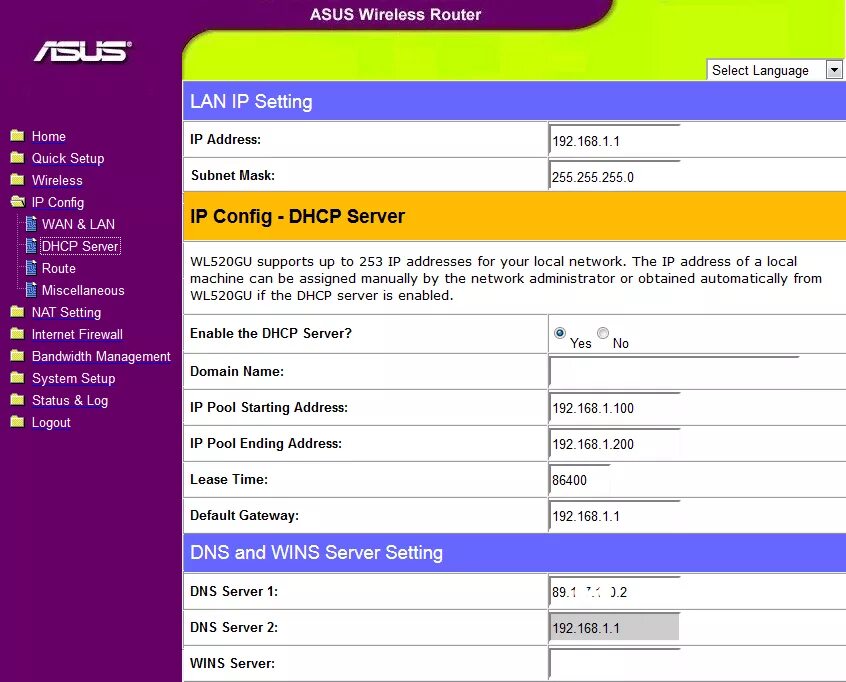Click the "WINS Server:" label

(x=233, y=663)
